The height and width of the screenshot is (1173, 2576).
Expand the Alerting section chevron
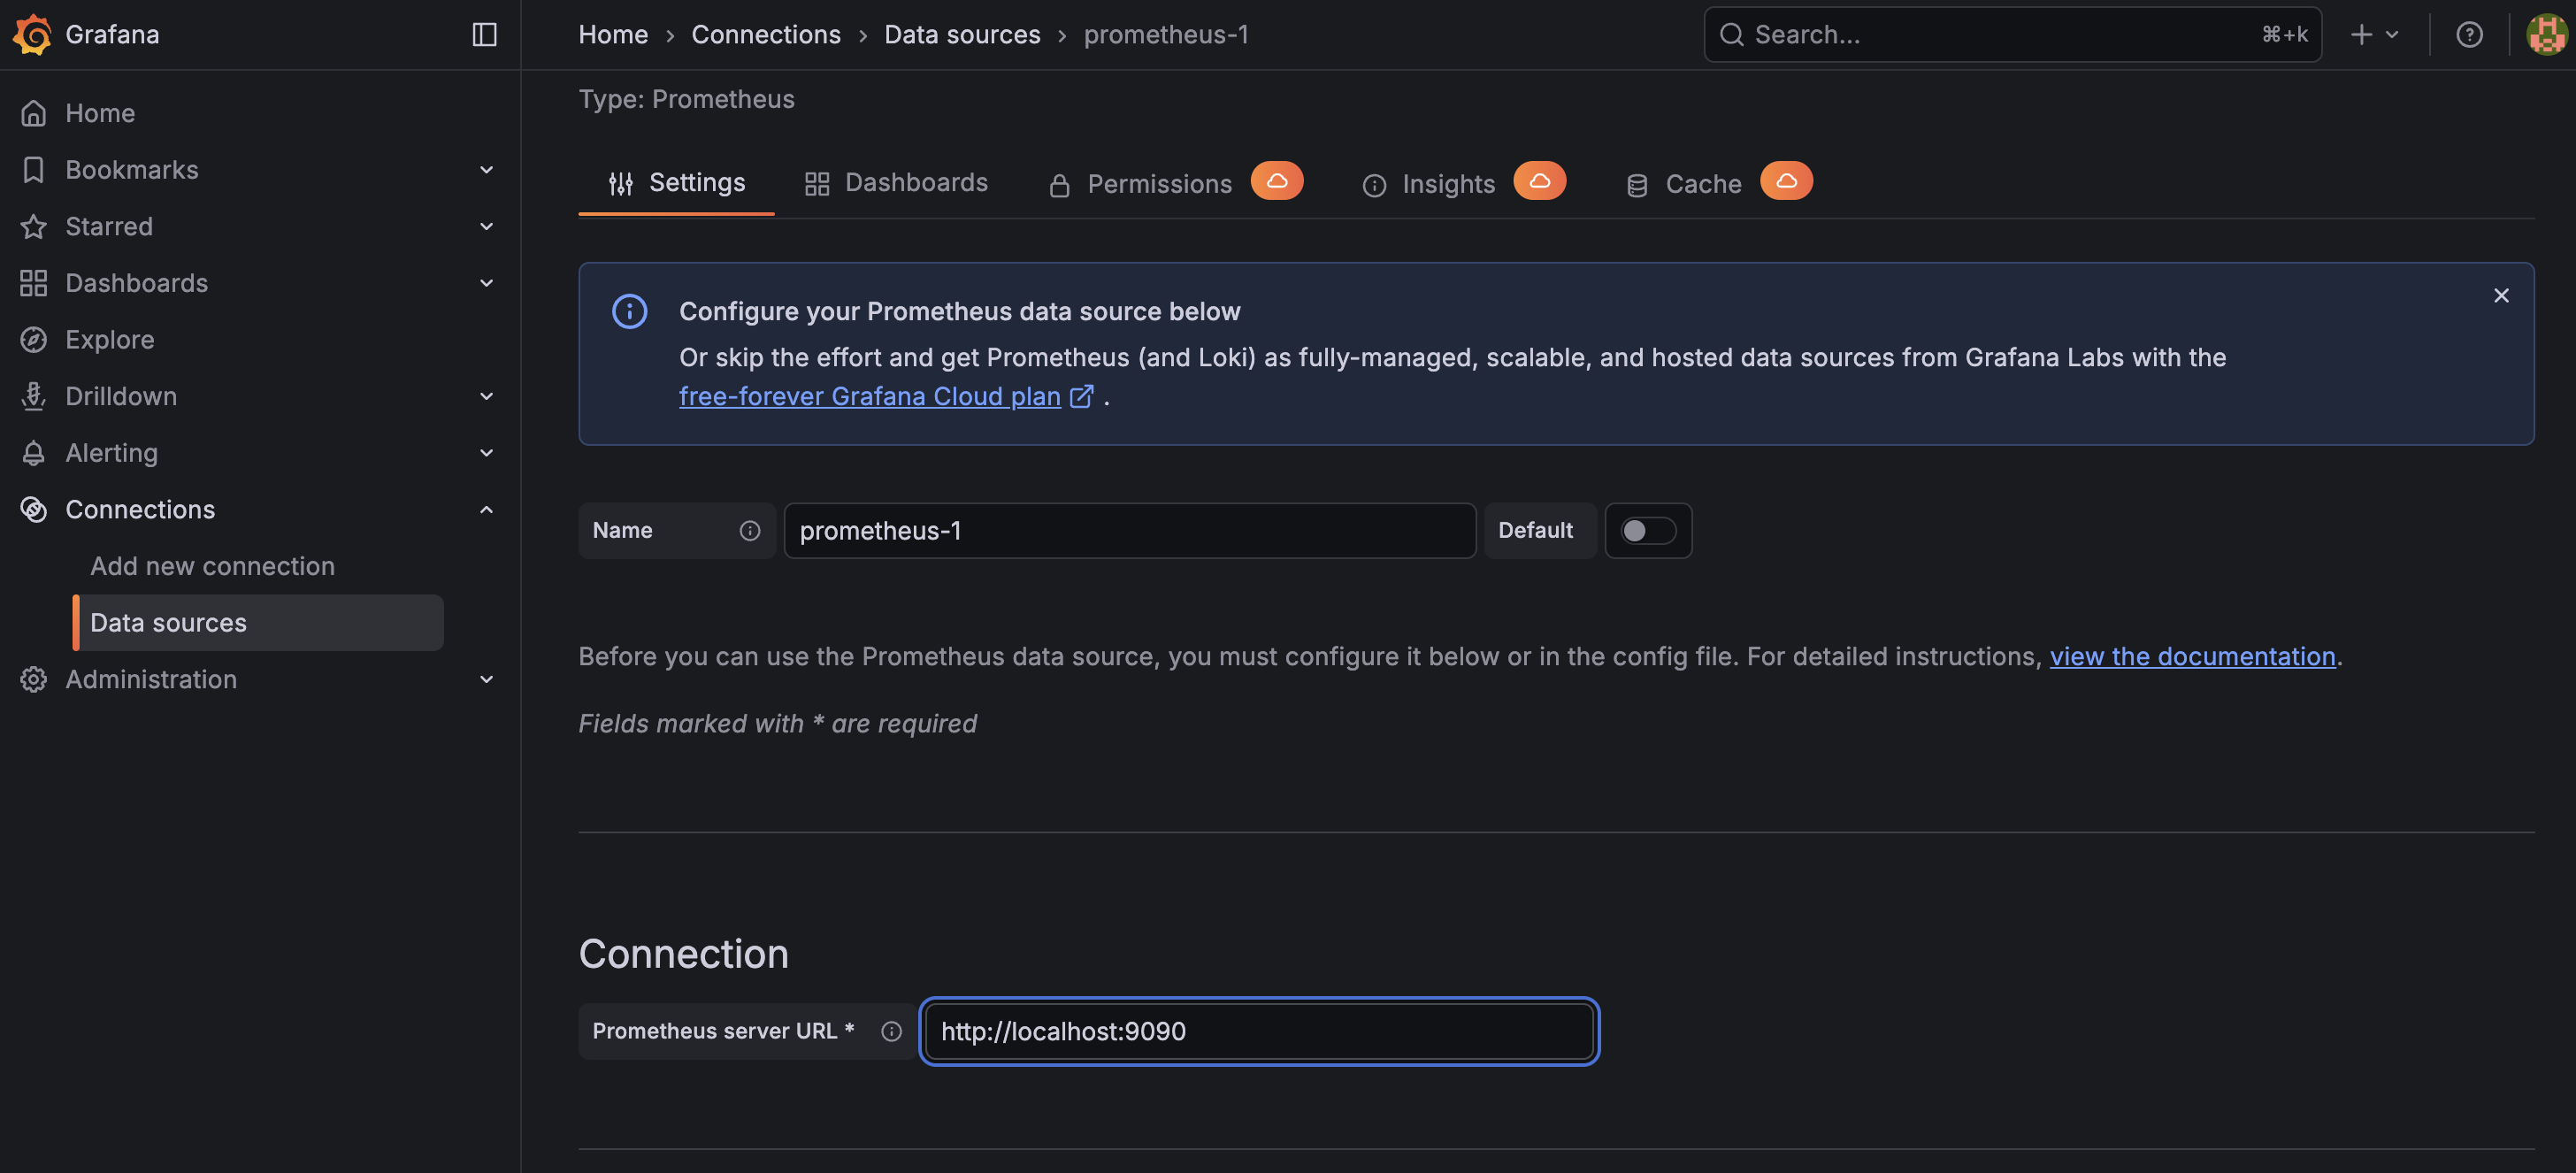(x=487, y=453)
